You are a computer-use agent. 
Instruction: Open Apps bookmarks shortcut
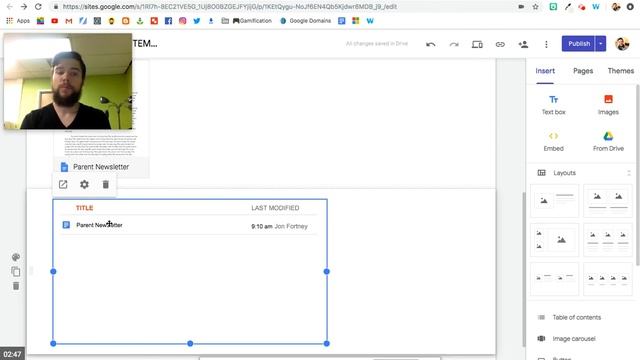(18, 21)
